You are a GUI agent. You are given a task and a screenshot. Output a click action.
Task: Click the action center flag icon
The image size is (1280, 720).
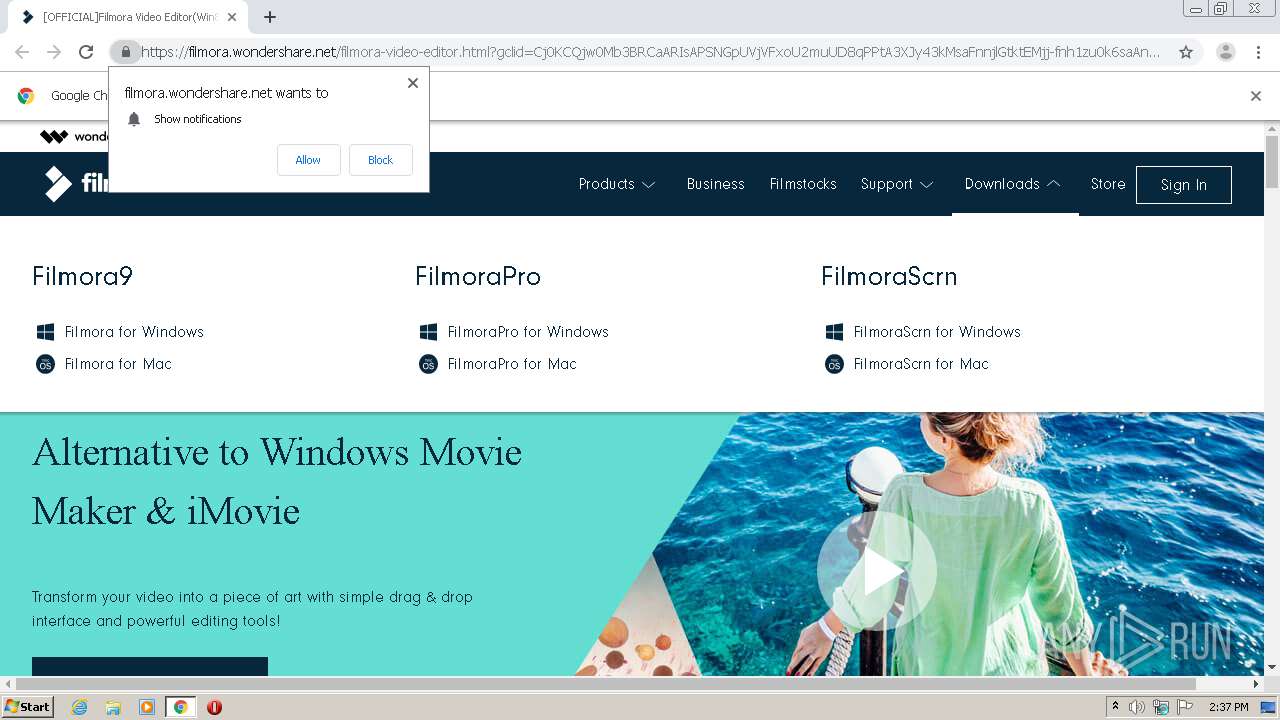click(1185, 707)
